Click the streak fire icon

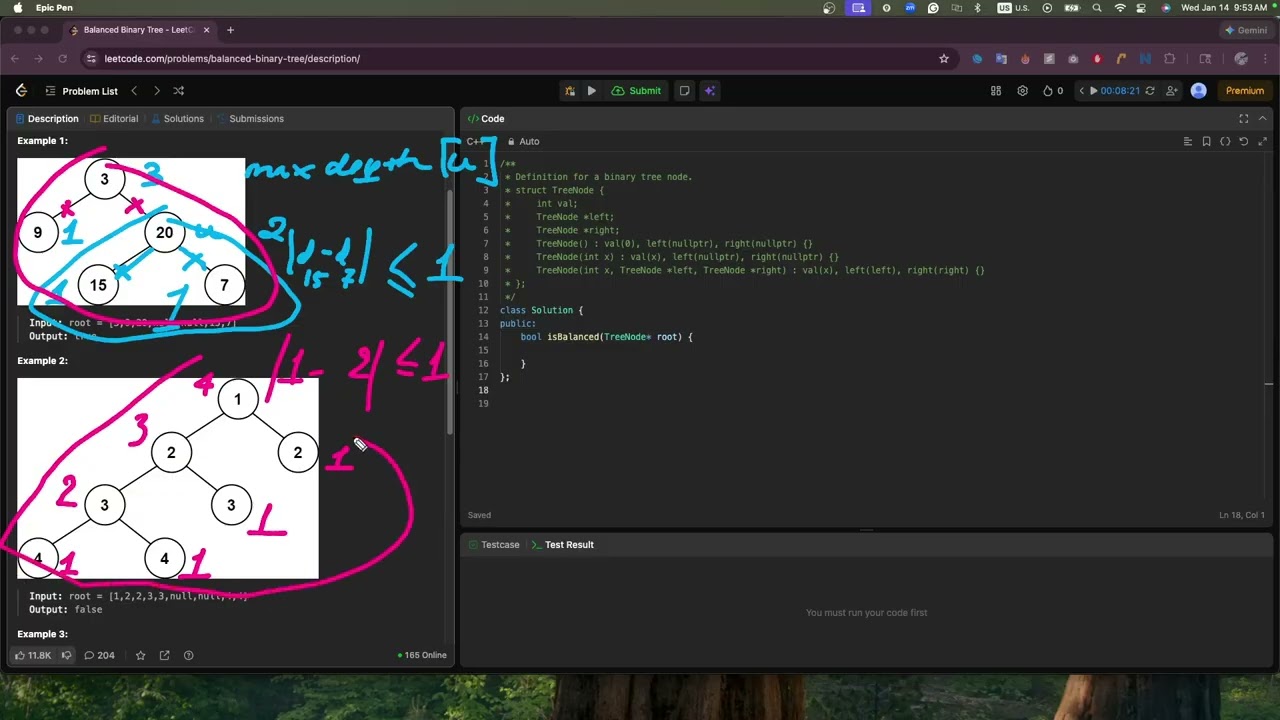click(x=1048, y=91)
